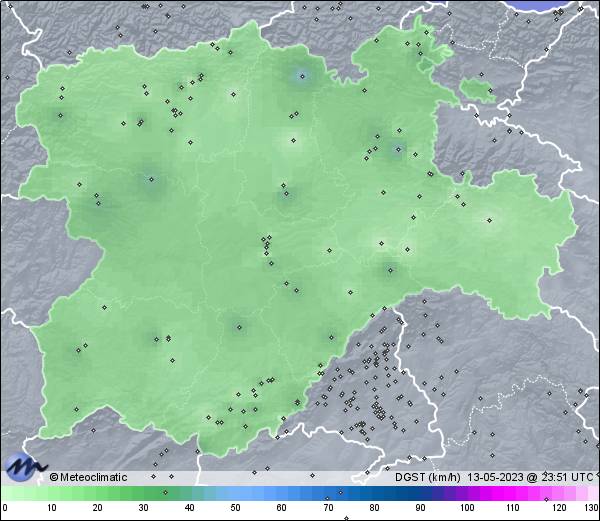Pick the light blue swatch above 50
This screenshot has width=600, height=521.
click(x=235, y=493)
